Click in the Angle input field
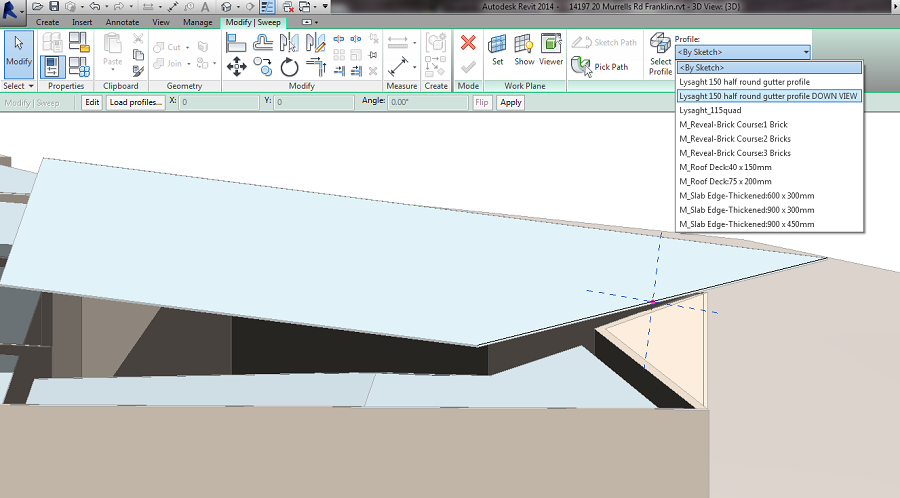 (428, 102)
